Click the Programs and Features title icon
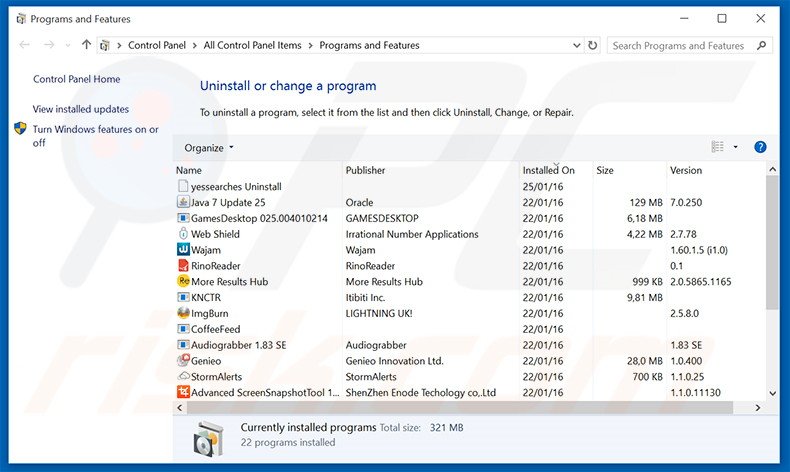790x472 pixels. click(21, 19)
